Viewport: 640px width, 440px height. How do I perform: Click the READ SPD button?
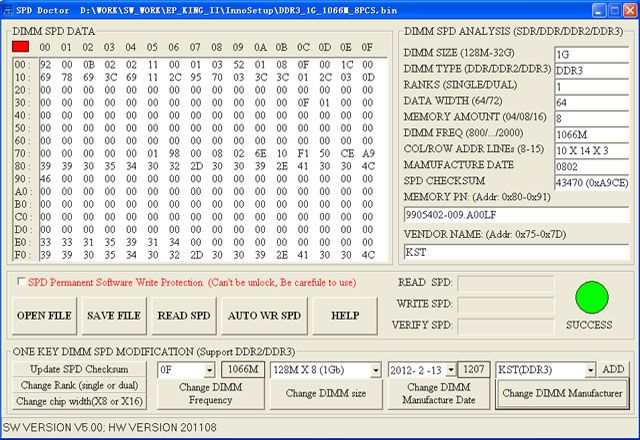coord(184,316)
